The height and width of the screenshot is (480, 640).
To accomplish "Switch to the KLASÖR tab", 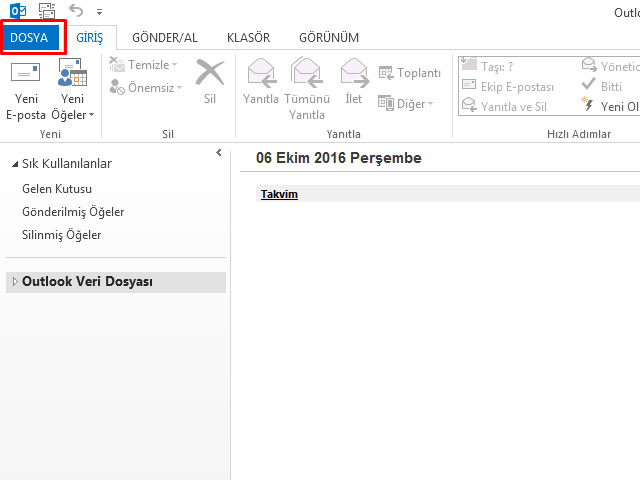I will tap(248, 38).
